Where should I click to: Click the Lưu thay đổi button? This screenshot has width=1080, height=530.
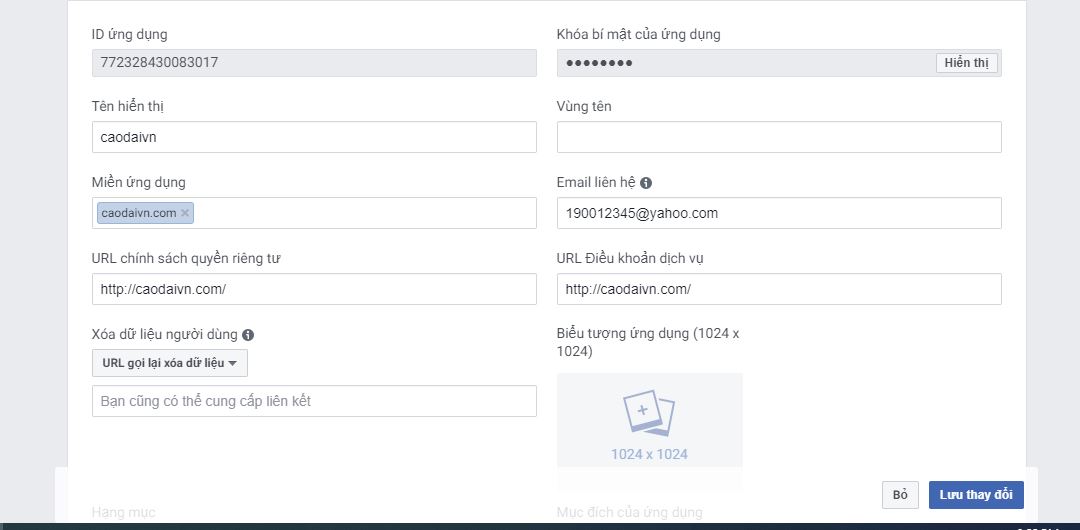click(975, 495)
